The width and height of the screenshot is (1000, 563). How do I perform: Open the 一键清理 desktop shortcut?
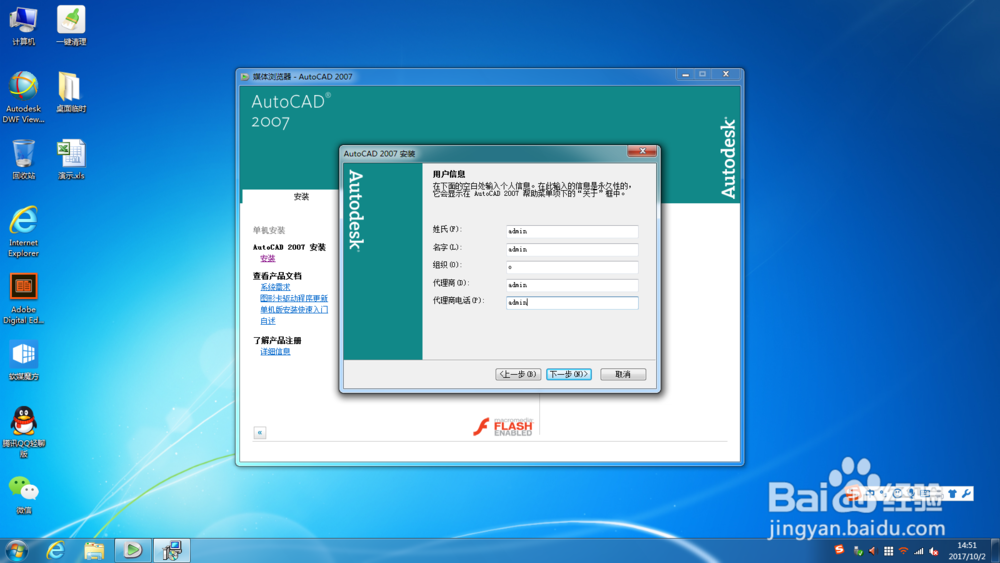71,26
